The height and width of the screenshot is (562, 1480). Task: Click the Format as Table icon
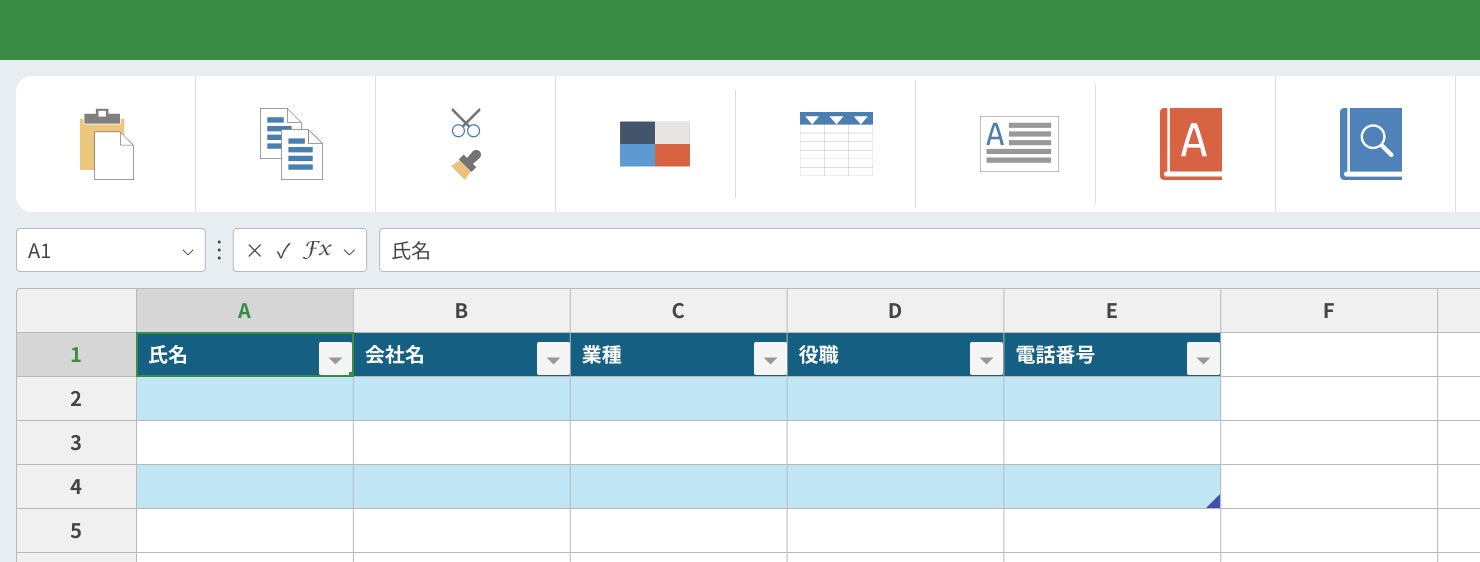click(836, 144)
